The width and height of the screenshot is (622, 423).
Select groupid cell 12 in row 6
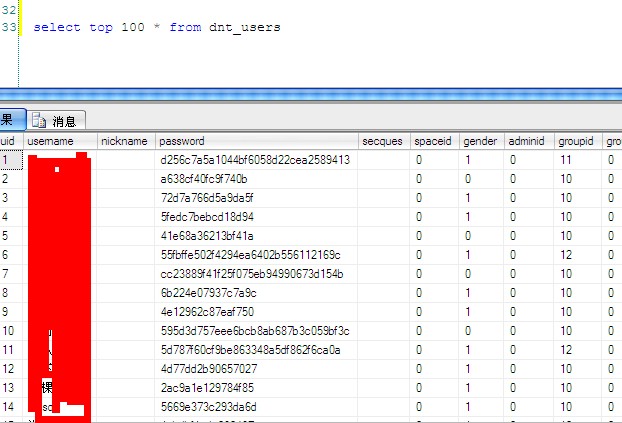578,255
